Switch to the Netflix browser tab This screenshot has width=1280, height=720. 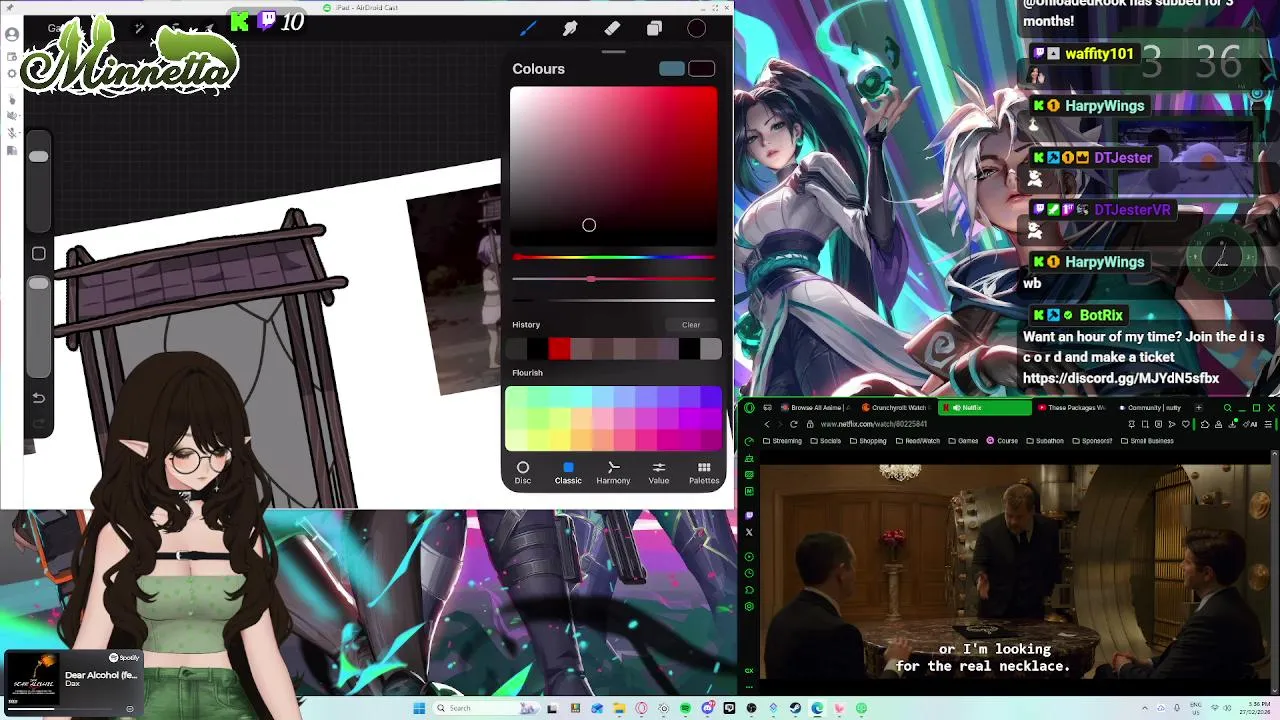[x=985, y=408]
